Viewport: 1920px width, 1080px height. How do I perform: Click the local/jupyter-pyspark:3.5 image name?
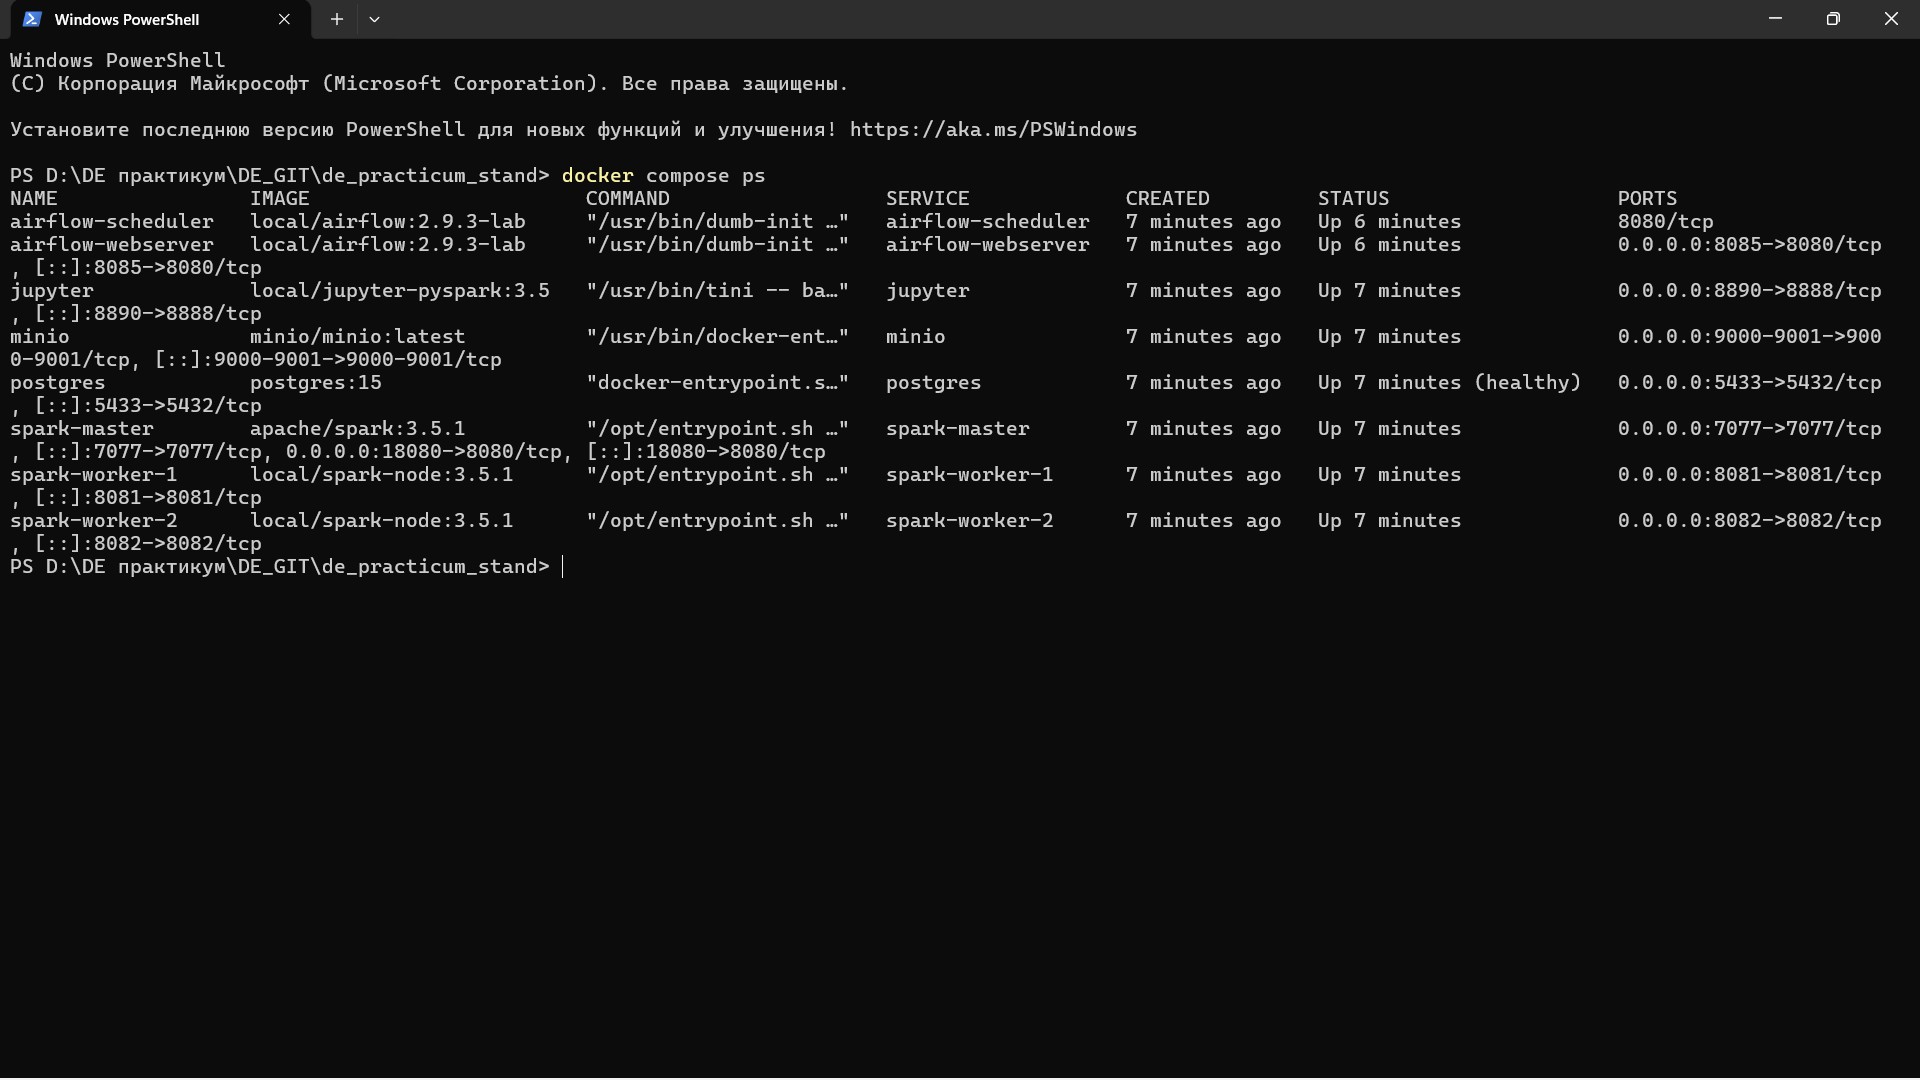[x=400, y=291]
